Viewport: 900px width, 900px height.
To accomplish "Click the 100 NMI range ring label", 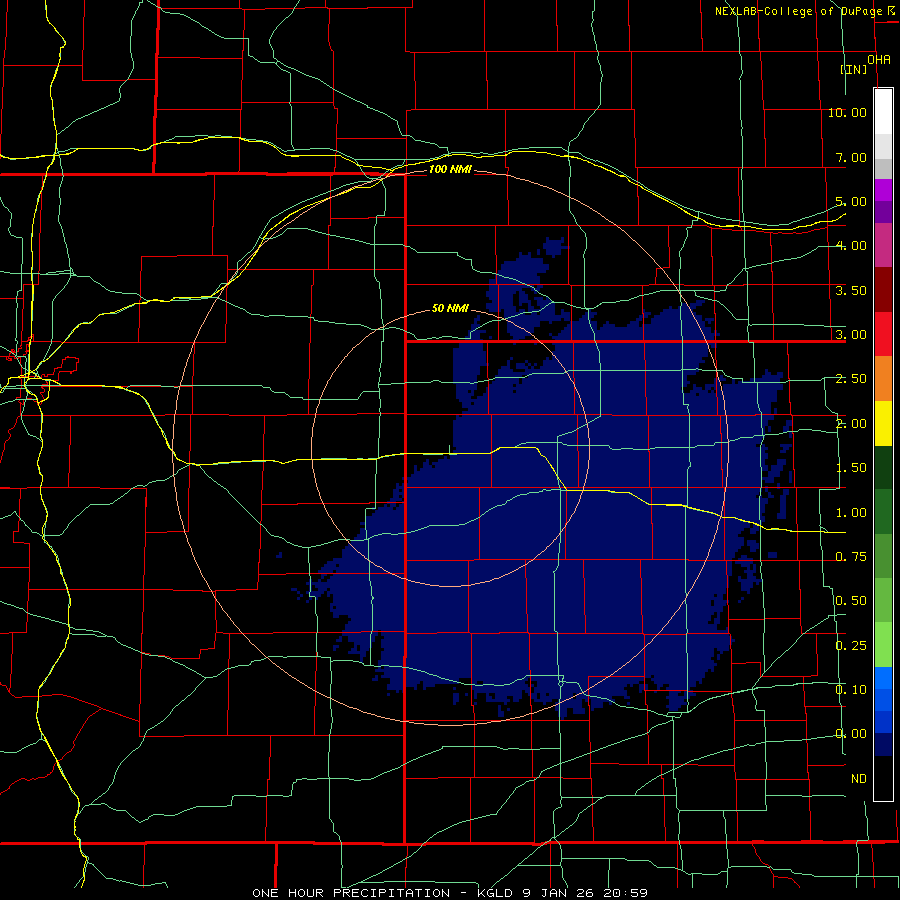I will (450, 169).
